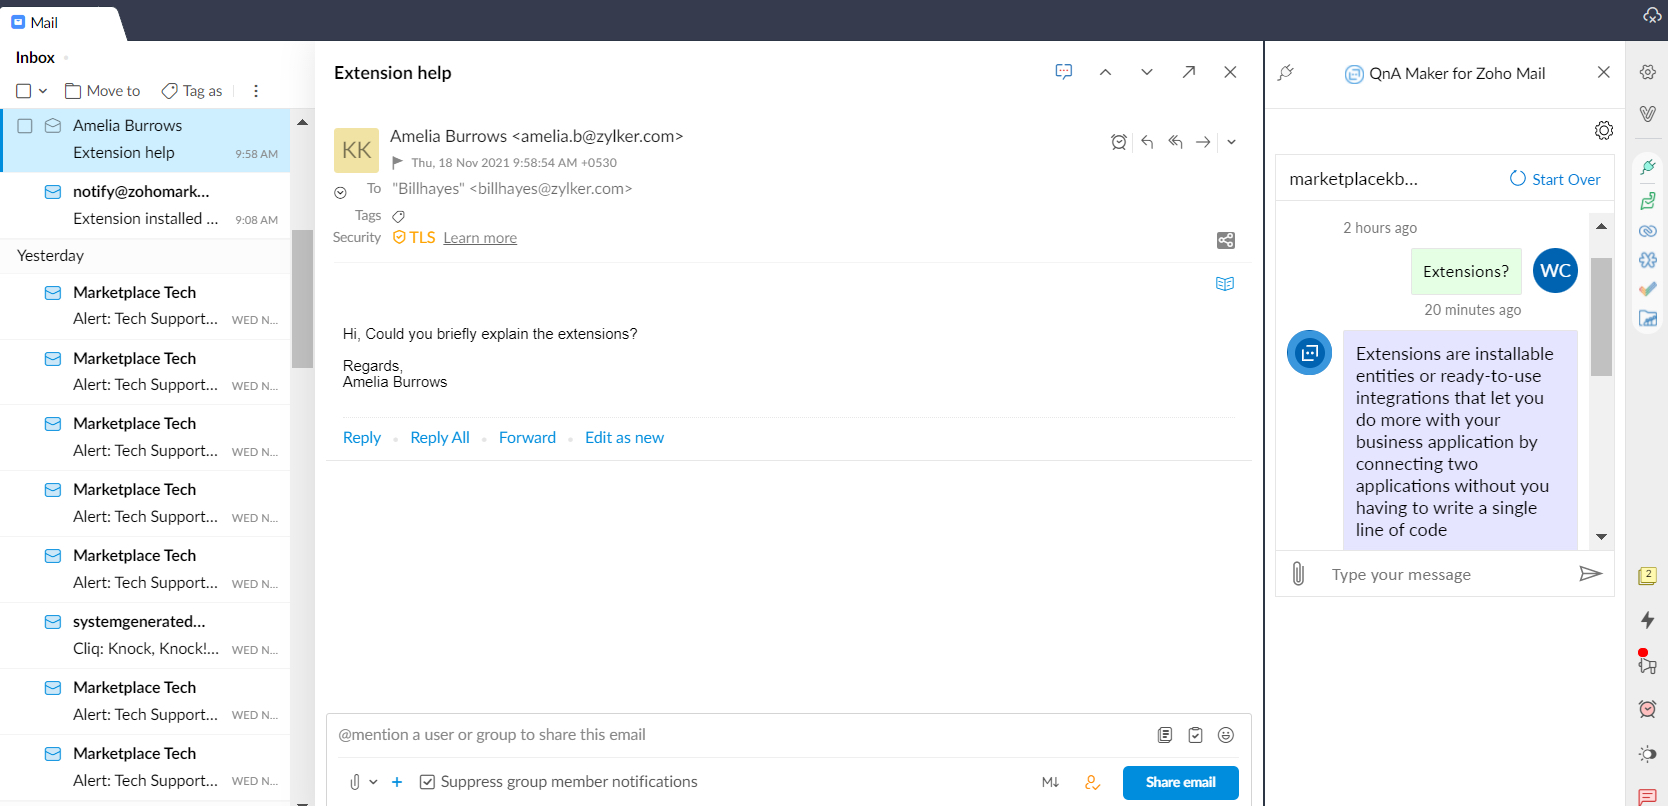Attach file in QnA chat paperclip
1668x806 pixels.
(x=1298, y=574)
